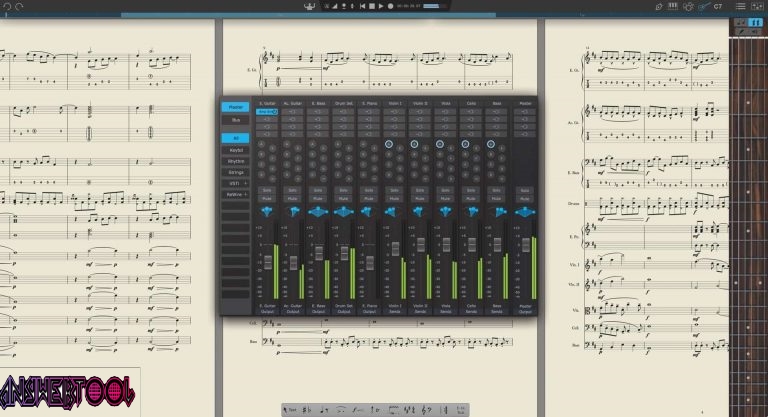Screen dimensions: 768x417
Task: Select the Bus tab in mixer
Action: (x=236, y=120)
